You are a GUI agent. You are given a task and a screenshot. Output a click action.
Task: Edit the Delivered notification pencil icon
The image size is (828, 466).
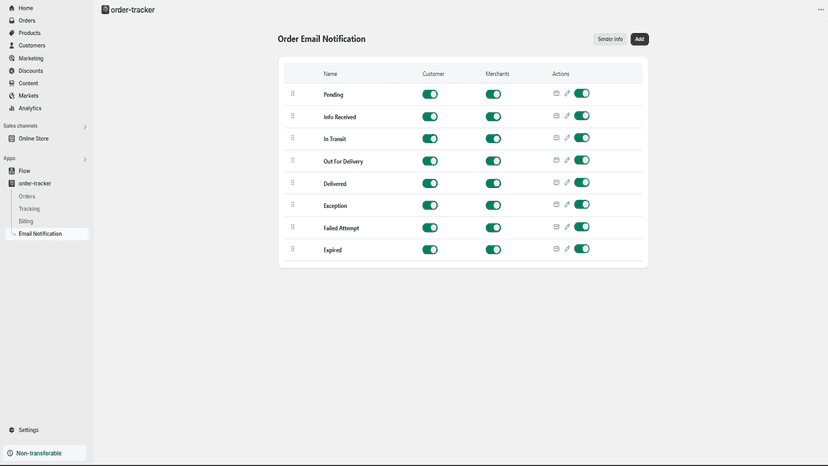[567, 182]
